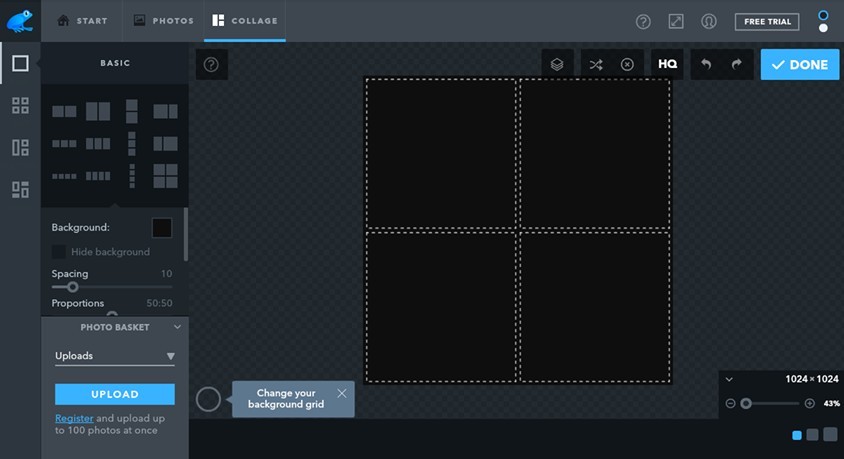Clear the collage with circled X icon

click(x=627, y=65)
